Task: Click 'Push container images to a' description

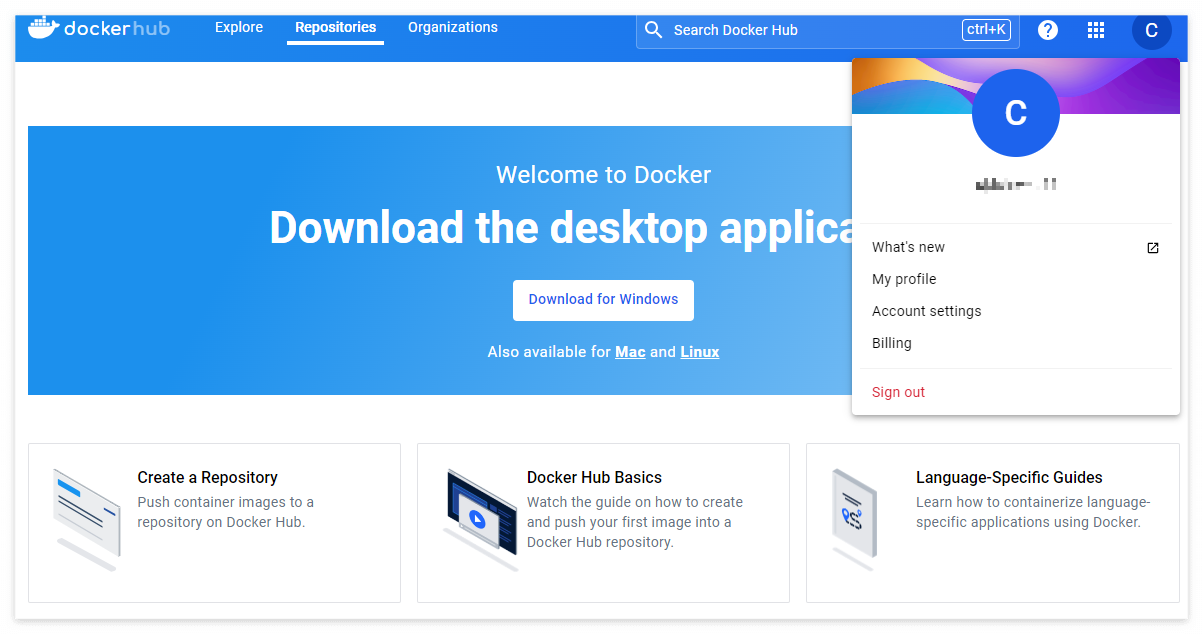Action: pos(225,502)
